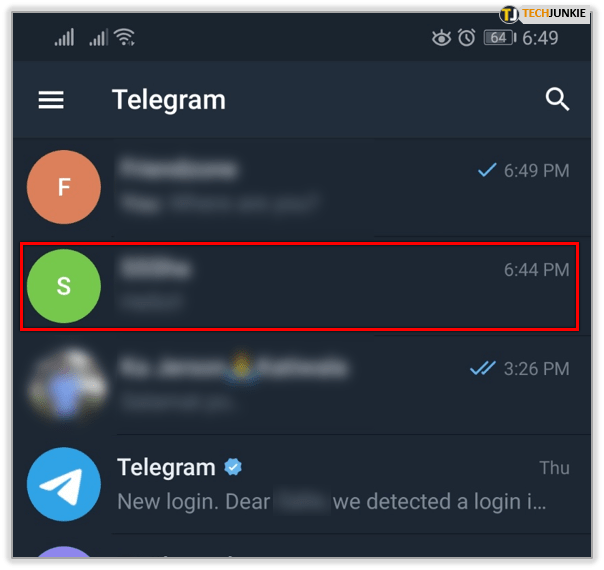Tap the battery level indicator
This screenshot has width=604, height=570.
pos(500,38)
